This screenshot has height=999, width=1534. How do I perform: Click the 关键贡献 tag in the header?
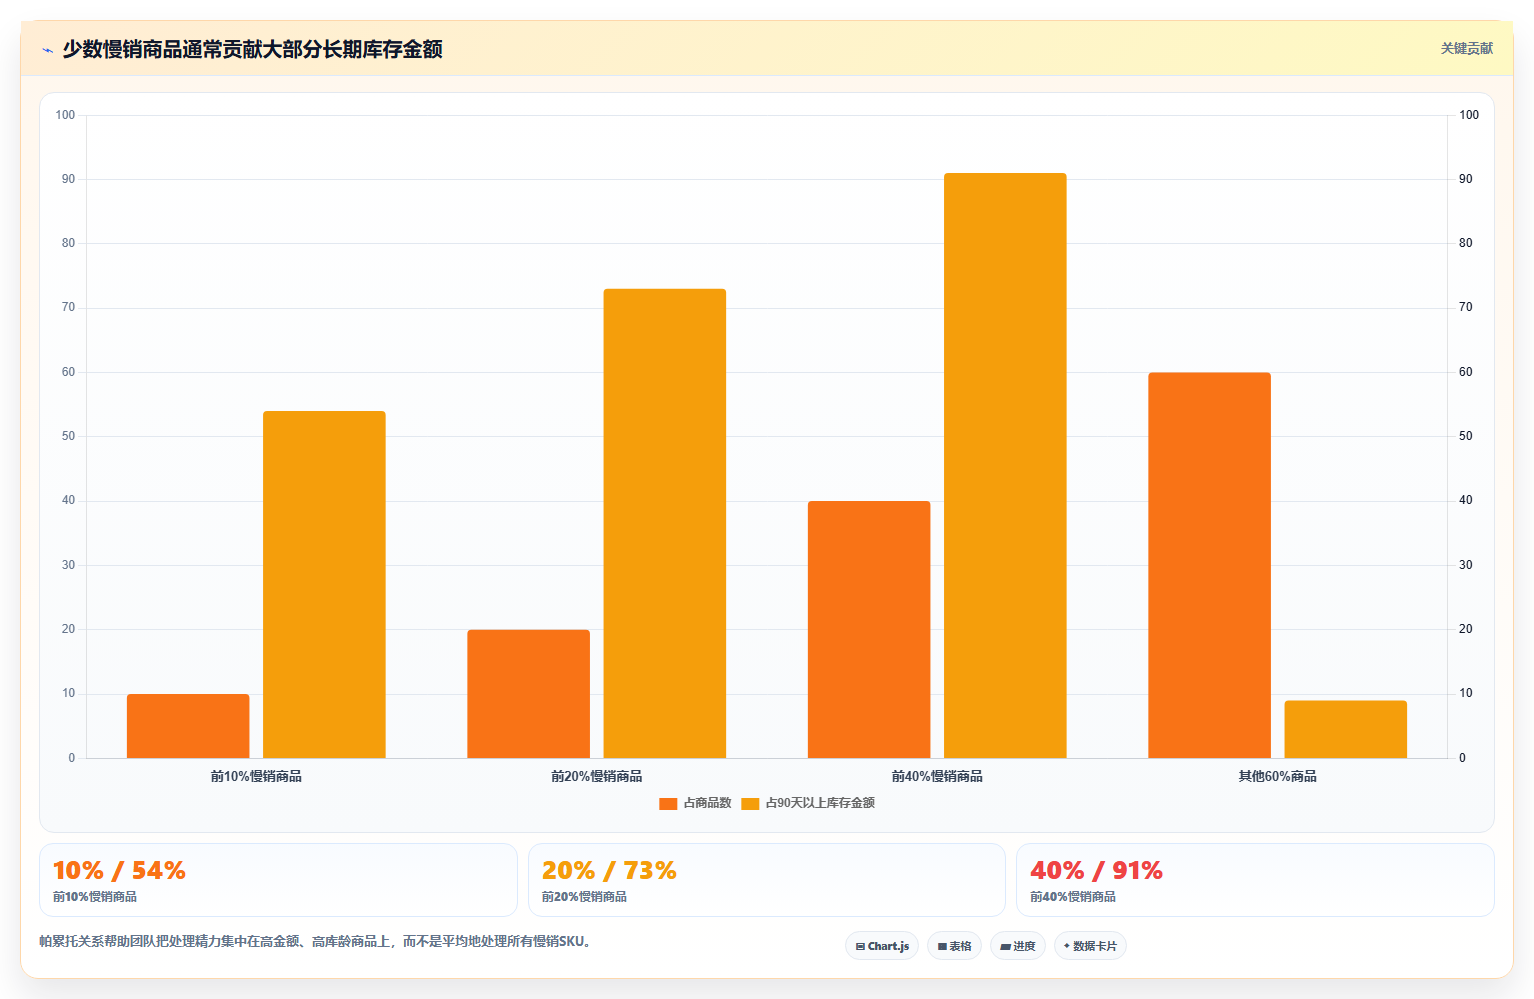1466,48
